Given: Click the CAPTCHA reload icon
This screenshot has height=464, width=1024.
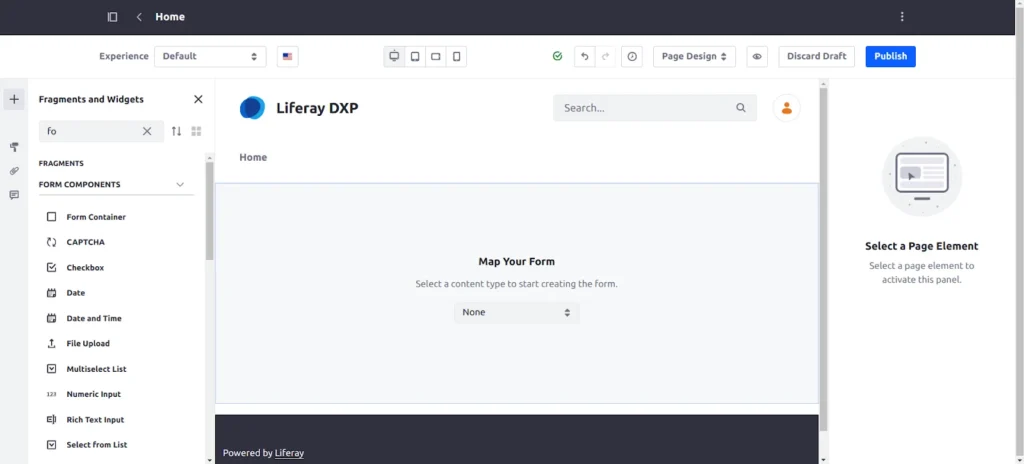Looking at the screenshot, I should (x=52, y=242).
